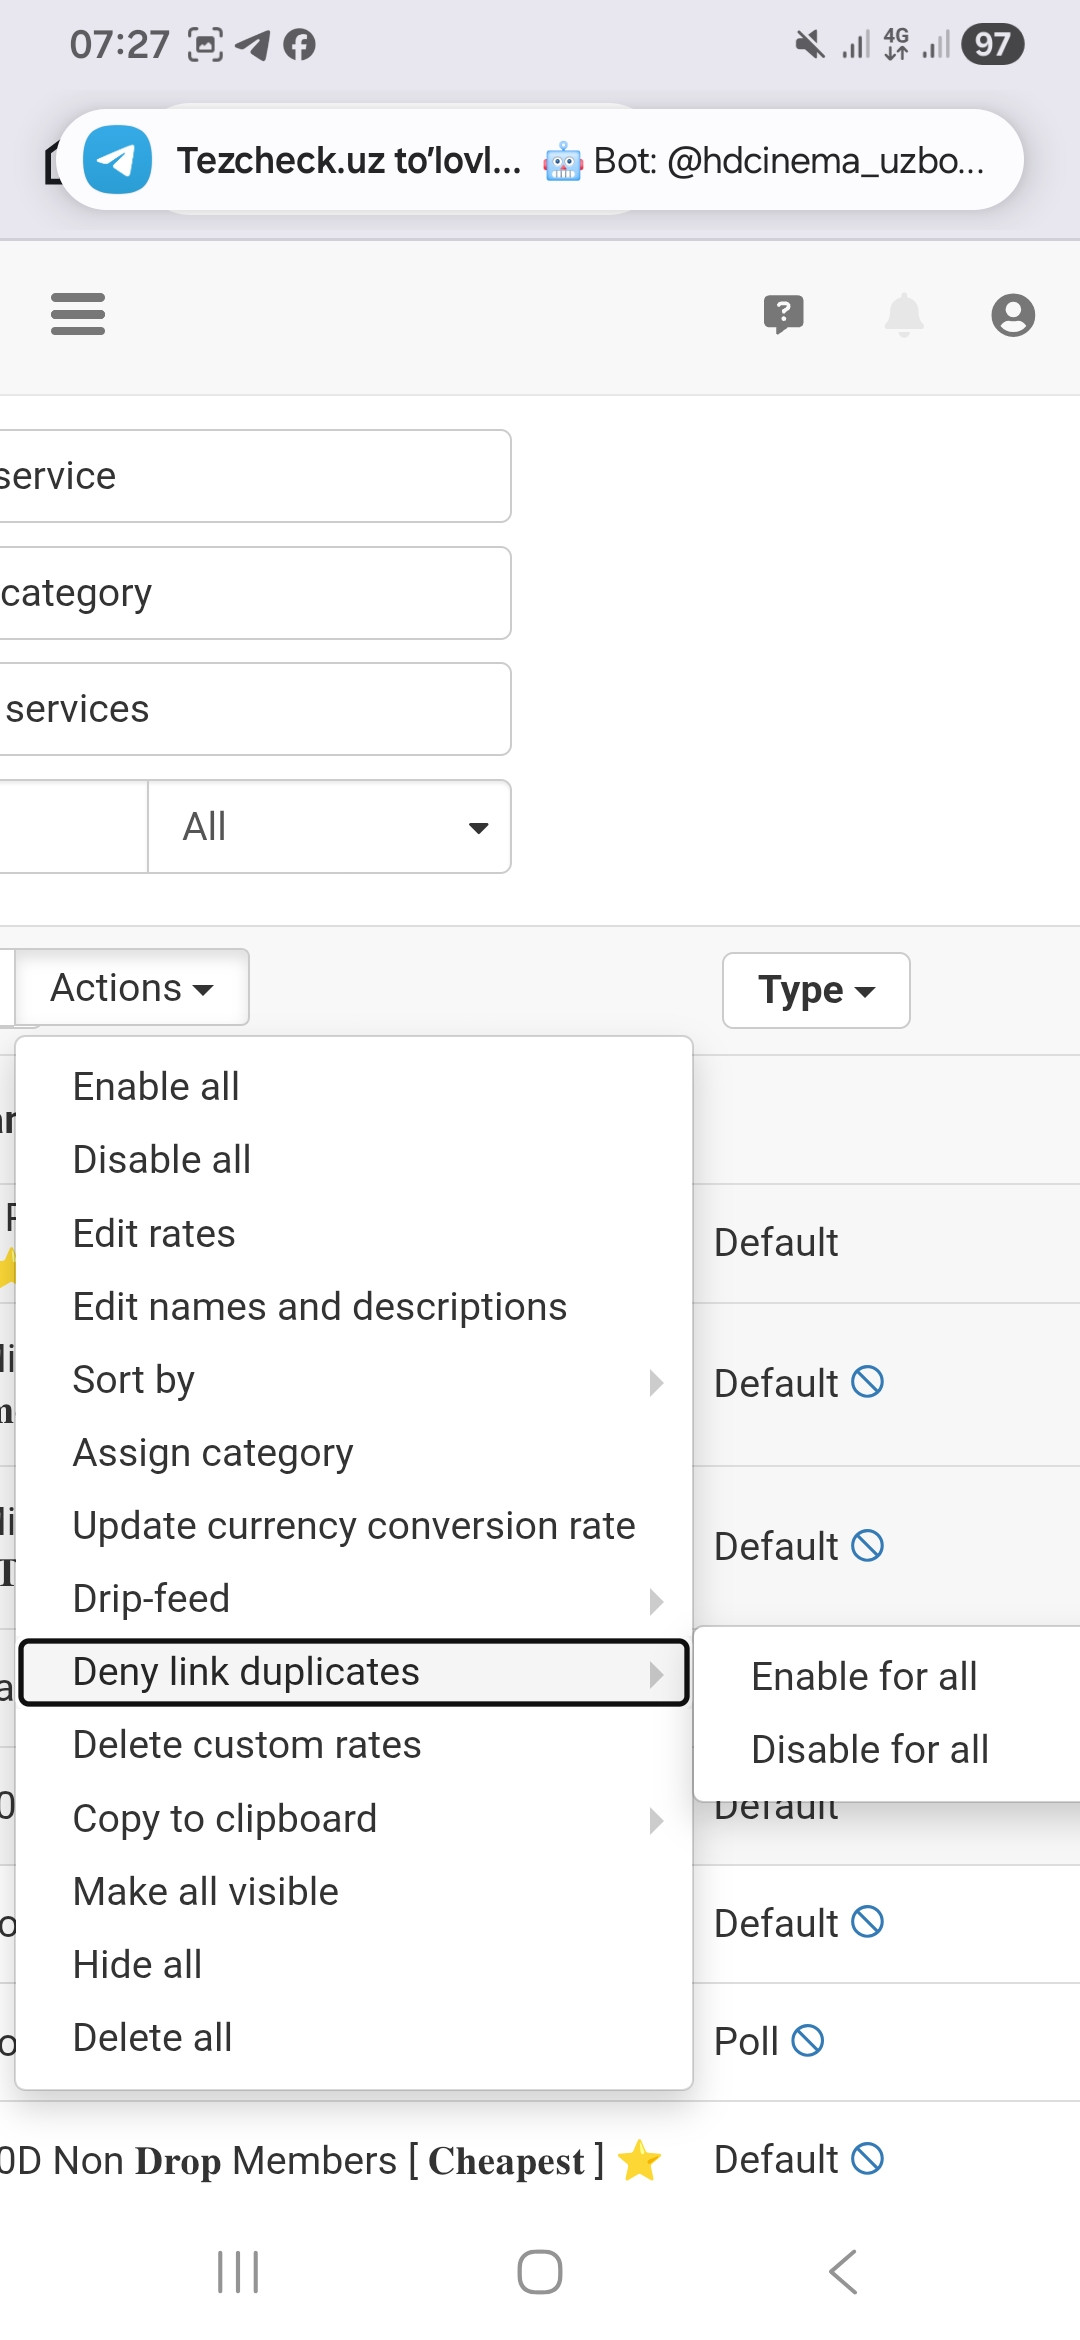Choose Delete all
The image size is (1080, 2340).
354,2037
